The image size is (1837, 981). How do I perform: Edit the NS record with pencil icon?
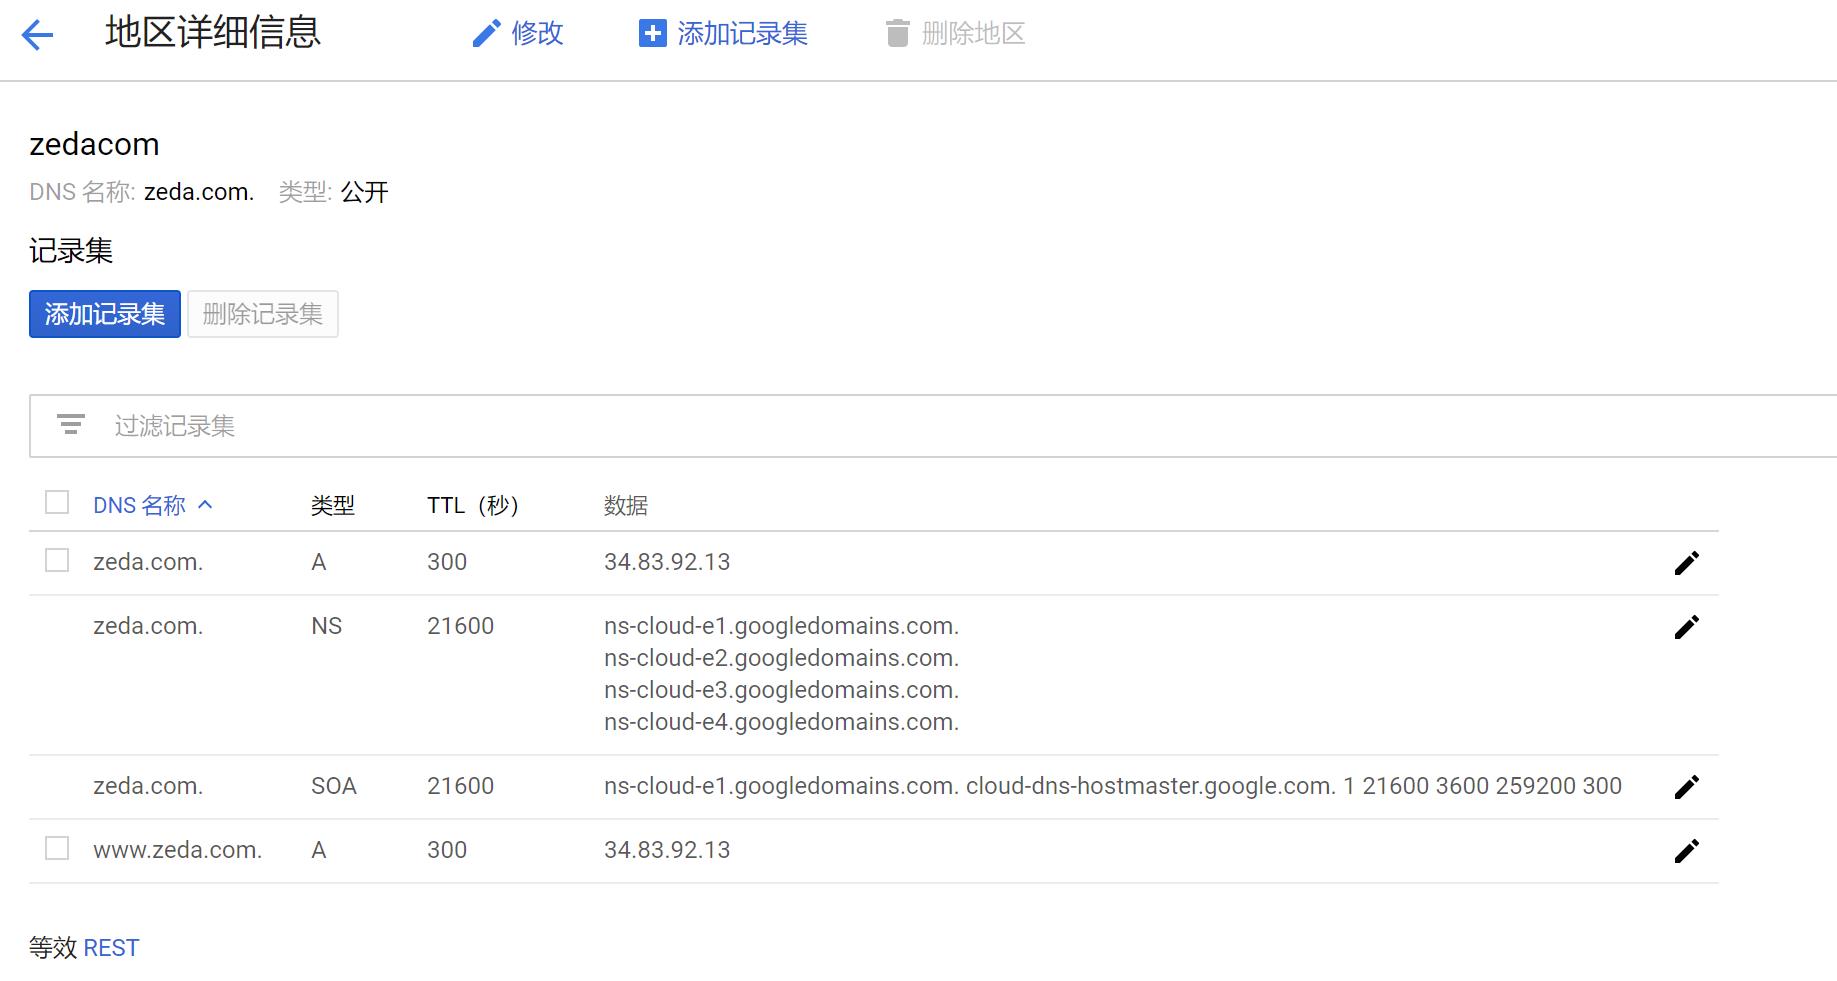pyautogui.click(x=1686, y=627)
